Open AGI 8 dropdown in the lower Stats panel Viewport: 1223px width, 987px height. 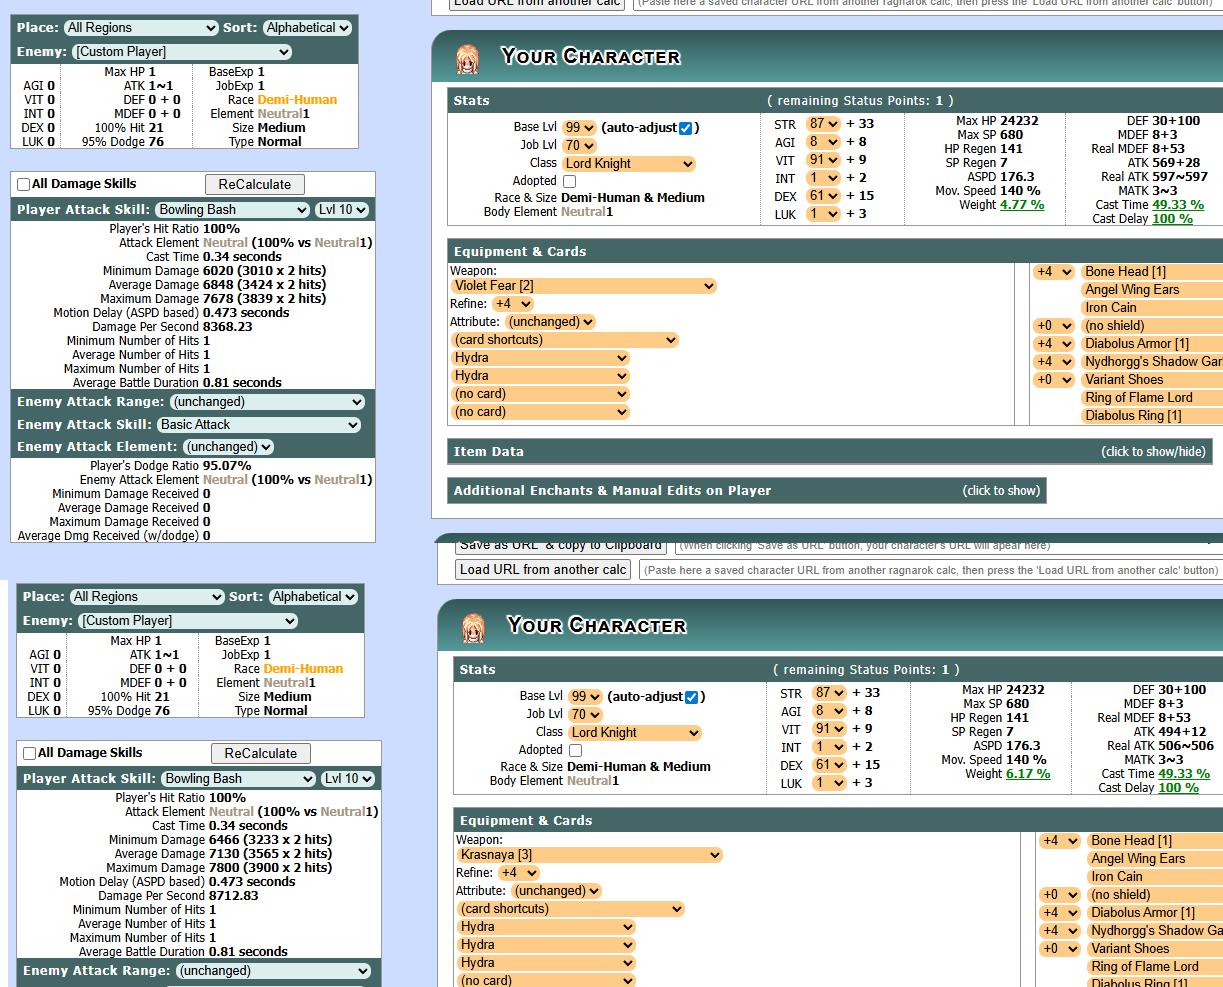pyautogui.click(x=829, y=711)
